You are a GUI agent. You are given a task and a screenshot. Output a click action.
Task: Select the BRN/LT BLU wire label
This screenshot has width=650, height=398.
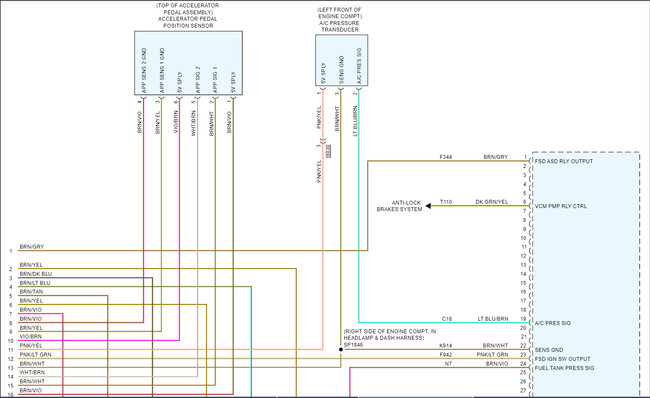[x=35, y=283]
